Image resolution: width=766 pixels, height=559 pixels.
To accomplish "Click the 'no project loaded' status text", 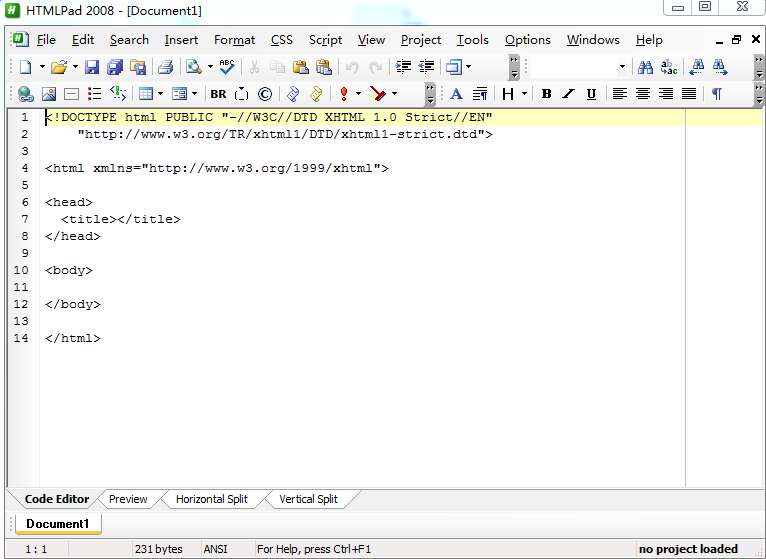I will point(688,549).
